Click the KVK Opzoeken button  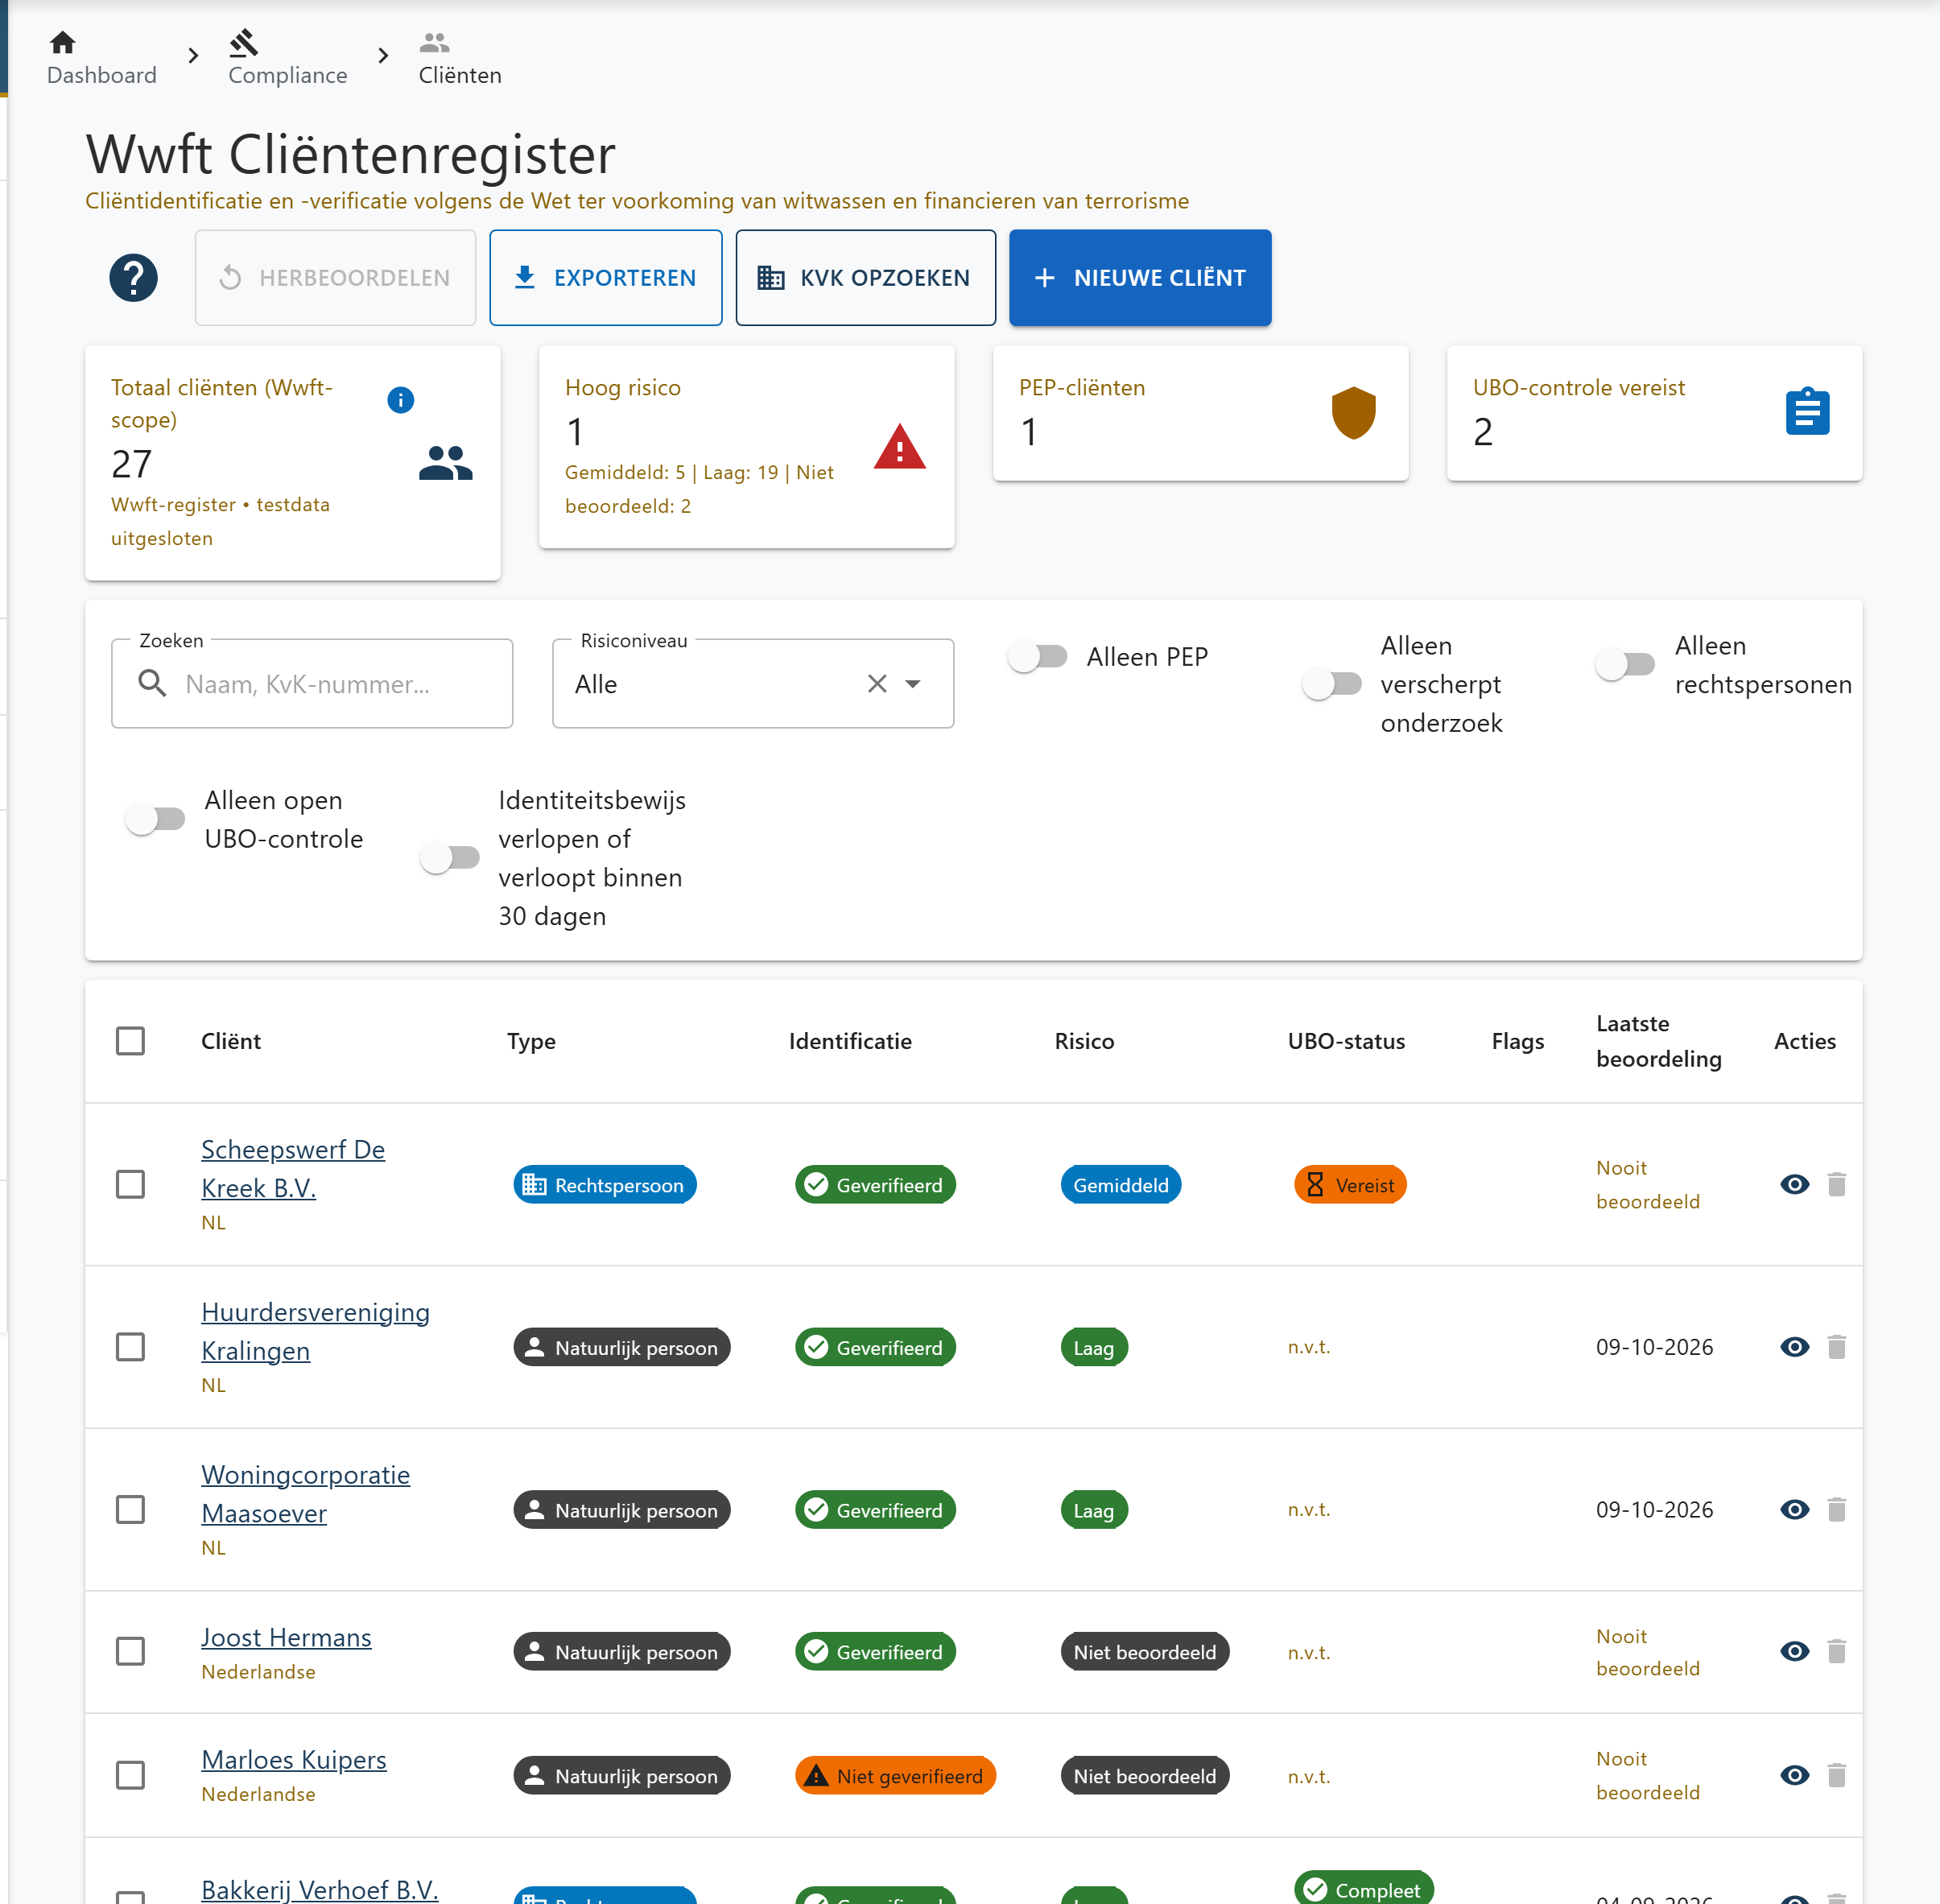tap(865, 278)
